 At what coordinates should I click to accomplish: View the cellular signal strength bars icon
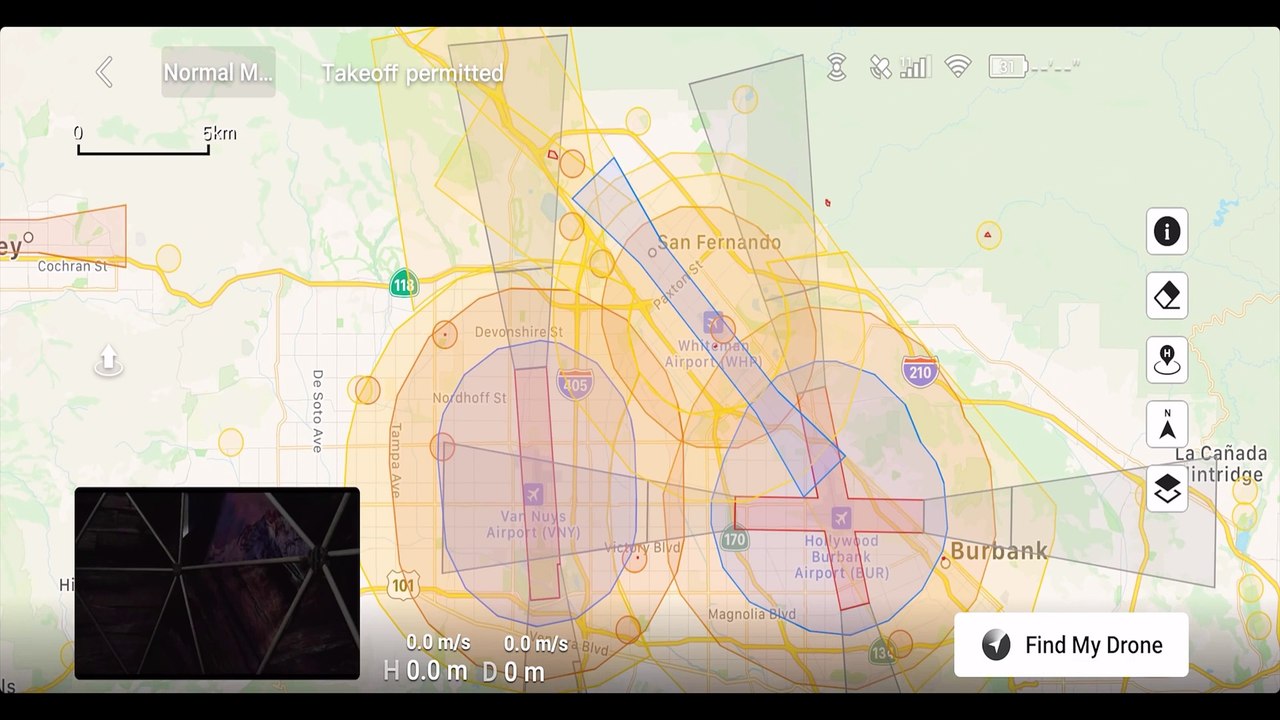pos(915,67)
